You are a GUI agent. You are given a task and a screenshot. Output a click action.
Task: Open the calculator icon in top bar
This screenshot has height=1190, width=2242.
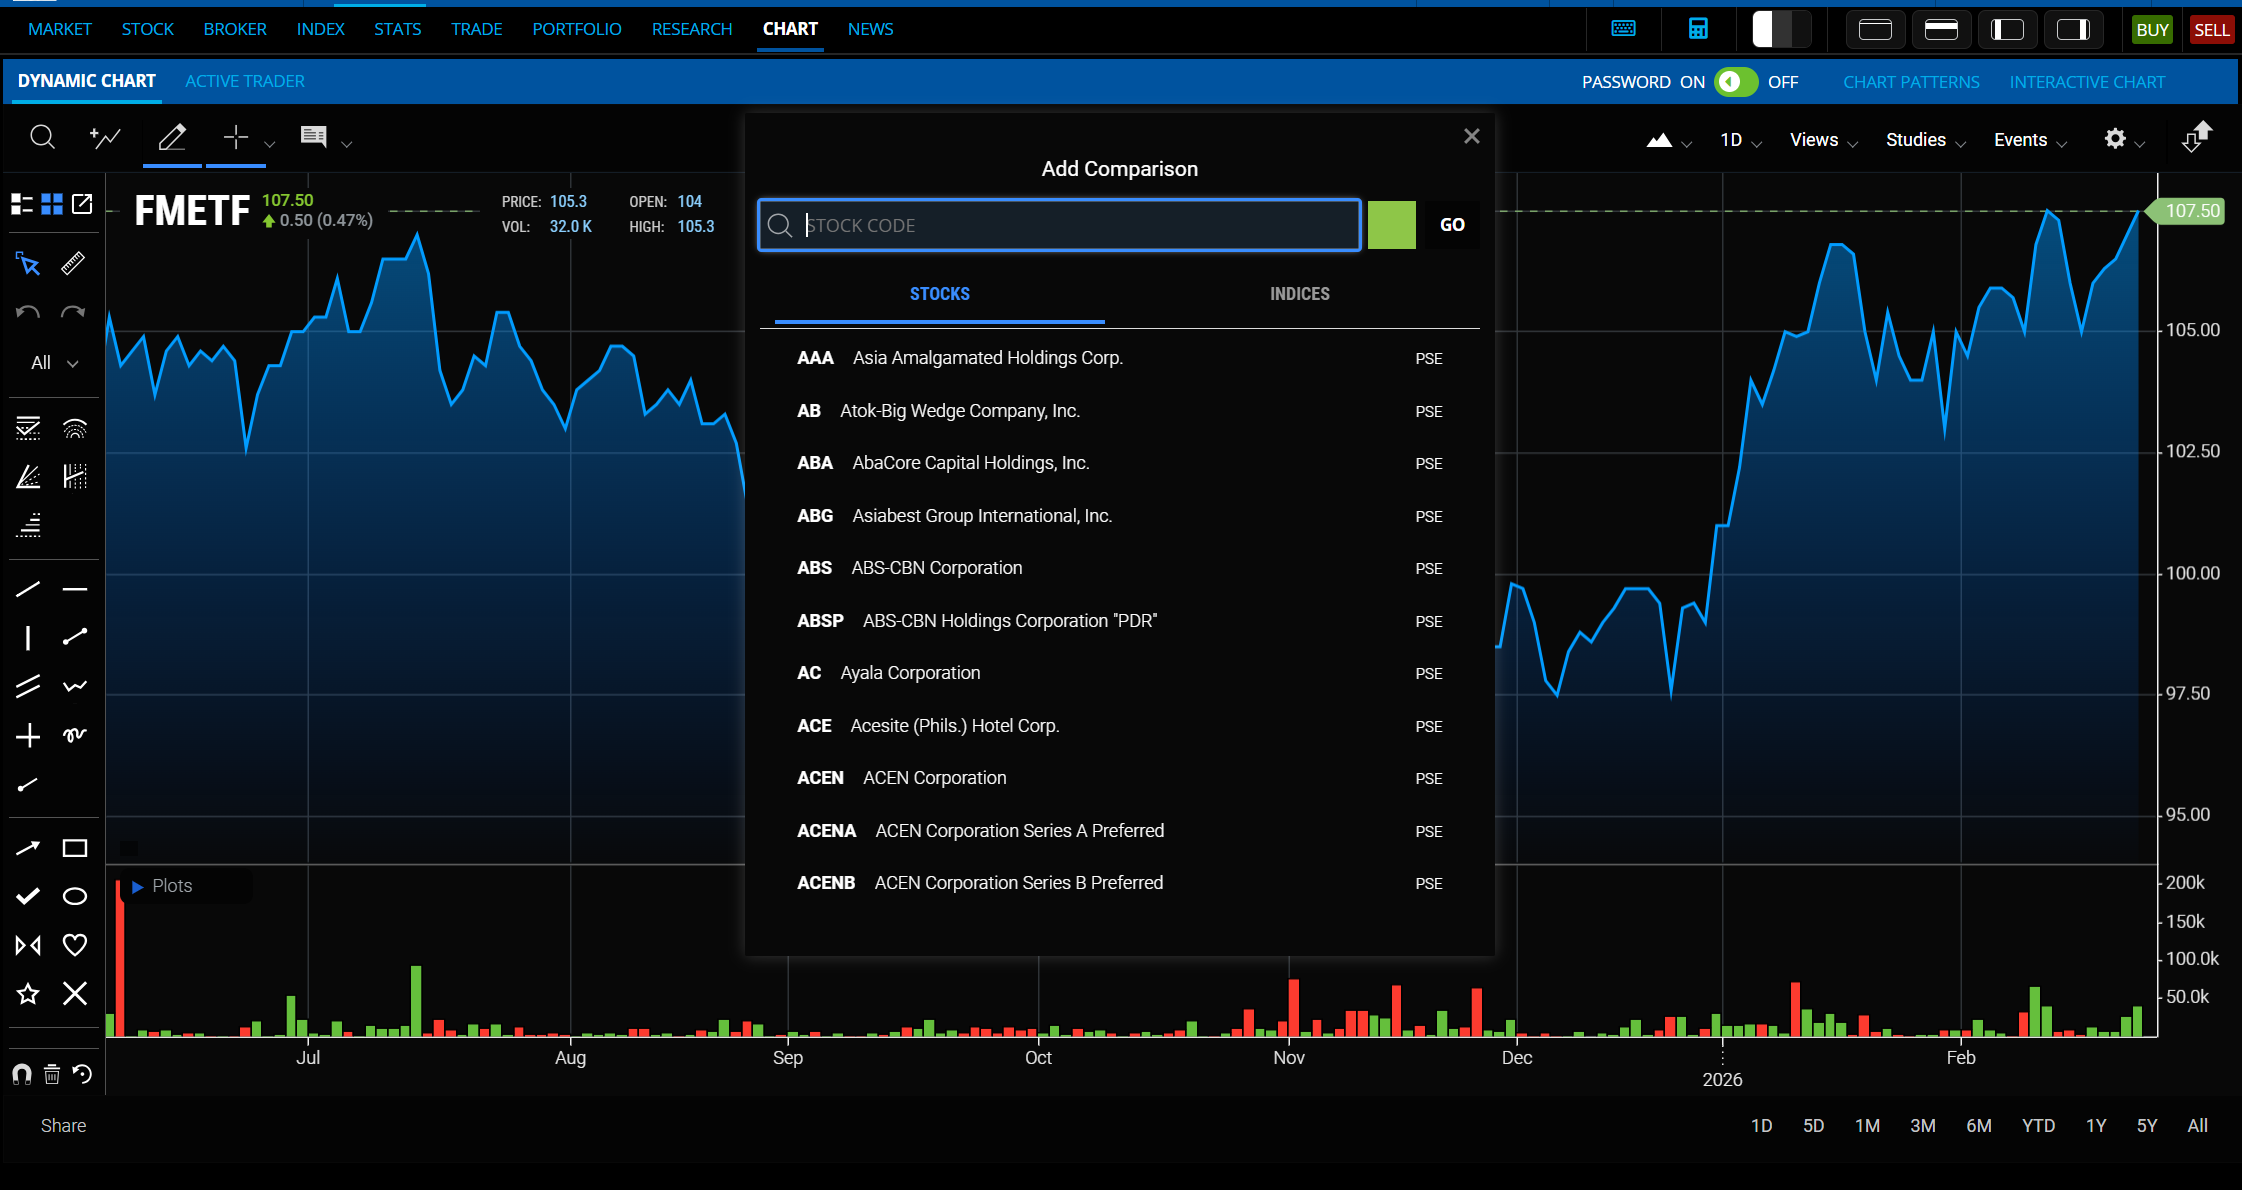1698,29
